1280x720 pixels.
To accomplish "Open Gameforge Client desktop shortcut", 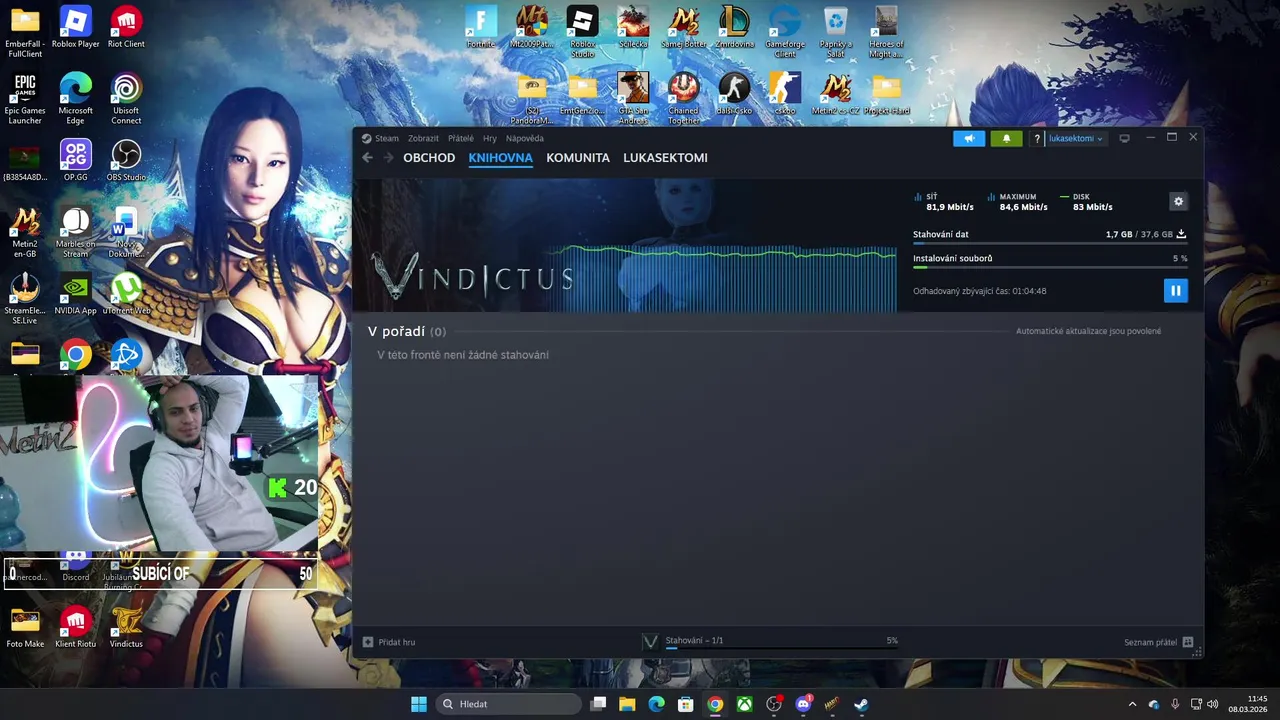I will pos(785,31).
